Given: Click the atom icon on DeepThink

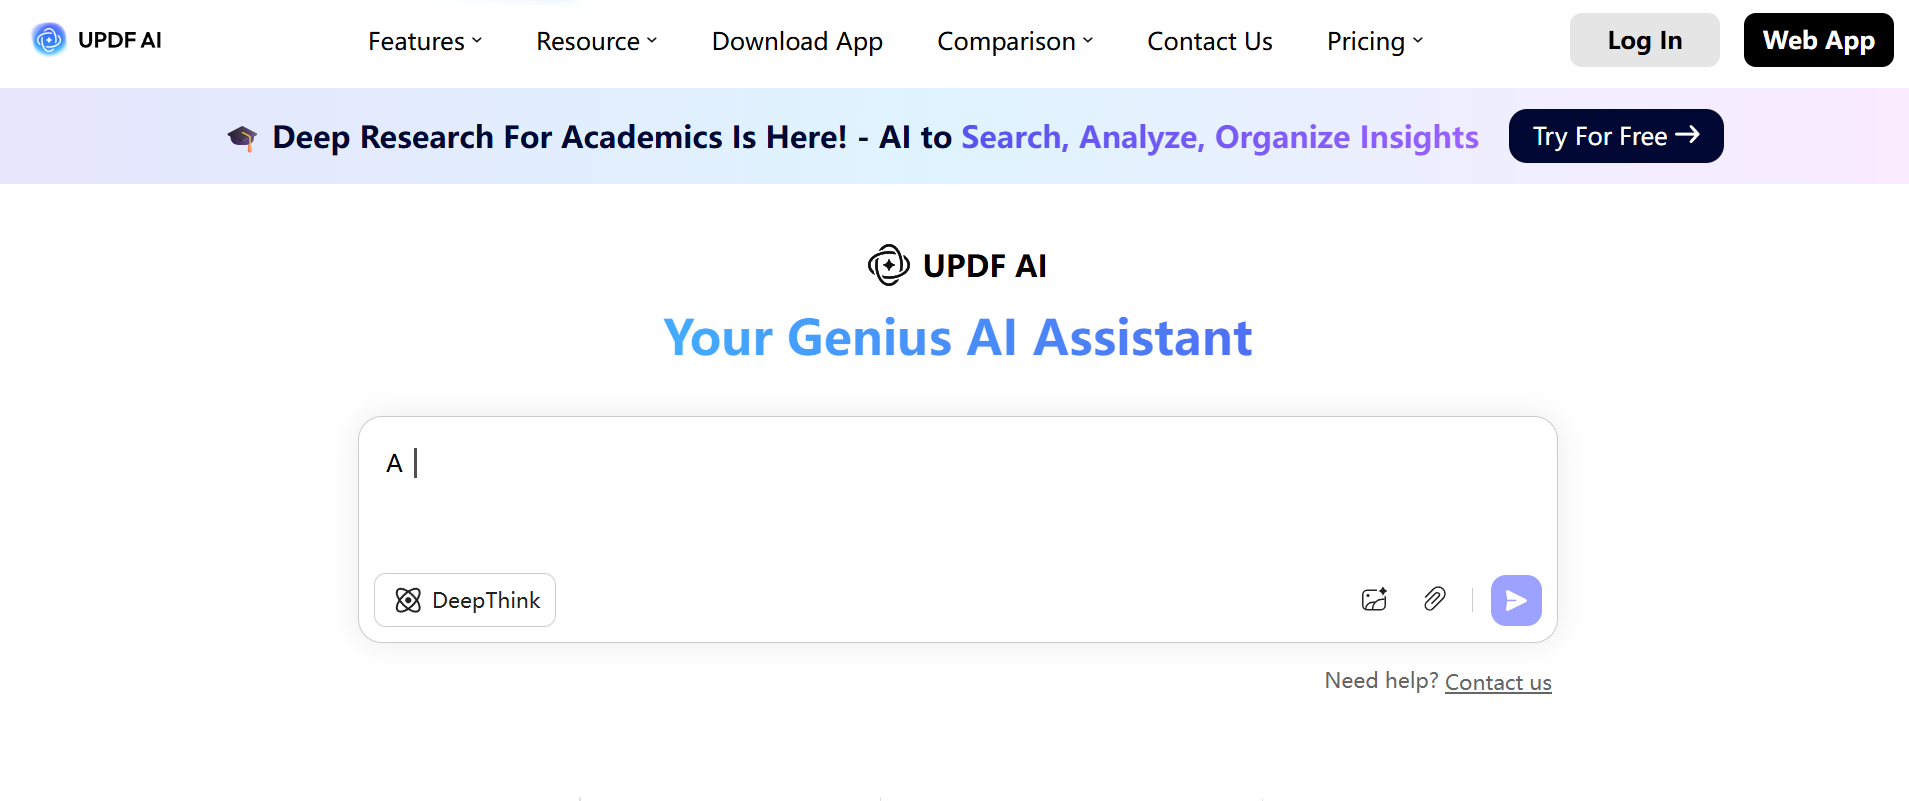Looking at the screenshot, I should tap(408, 600).
